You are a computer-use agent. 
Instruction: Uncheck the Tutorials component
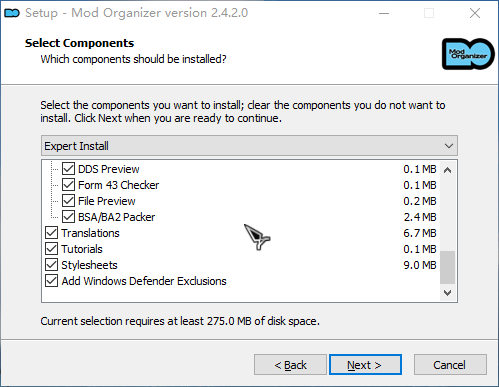tap(51, 249)
